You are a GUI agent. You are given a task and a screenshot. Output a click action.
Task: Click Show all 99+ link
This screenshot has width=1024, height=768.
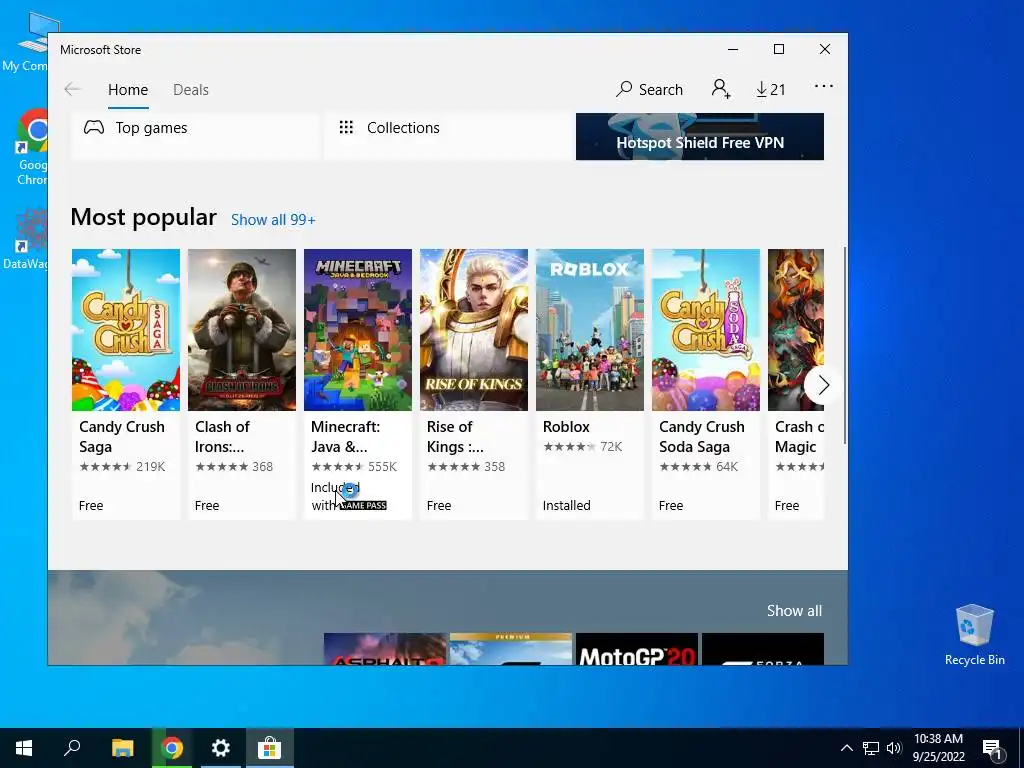(x=273, y=220)
